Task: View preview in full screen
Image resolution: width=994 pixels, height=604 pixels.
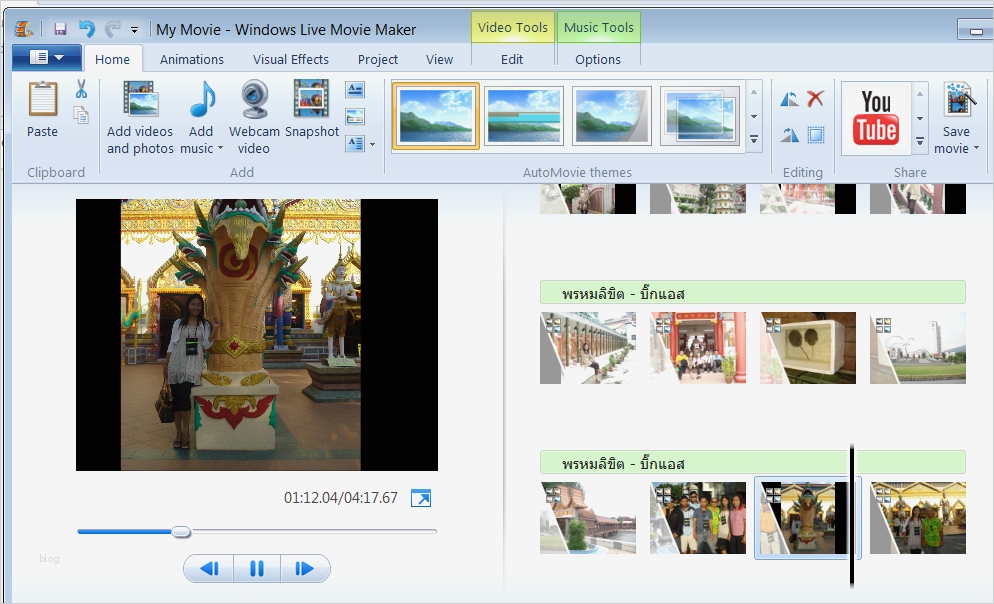Action: 421,498
